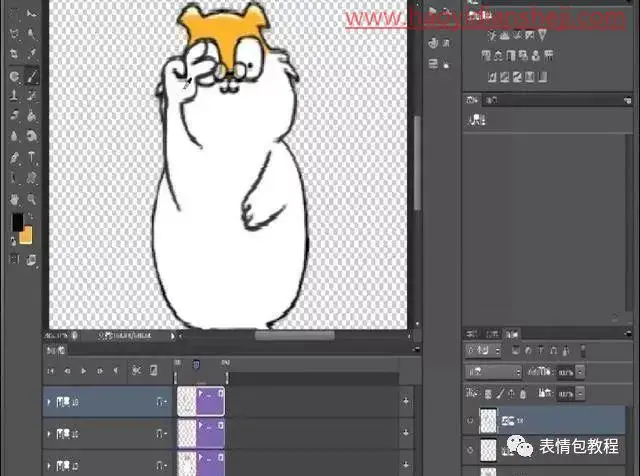Screen dimensions: 640x476
Task: Open filmstrip menu on second track
Action: (x=162, y=434)
